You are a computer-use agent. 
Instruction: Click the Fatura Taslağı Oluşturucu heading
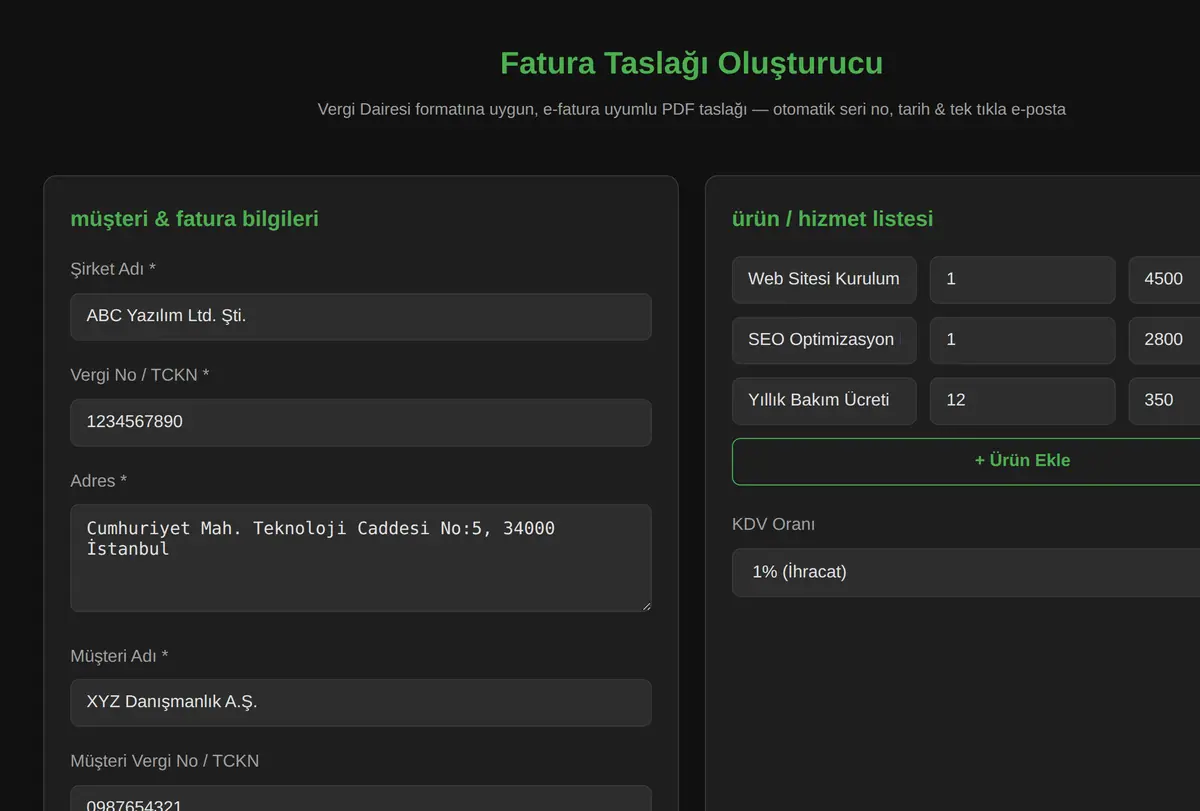[x=691, y=63]
